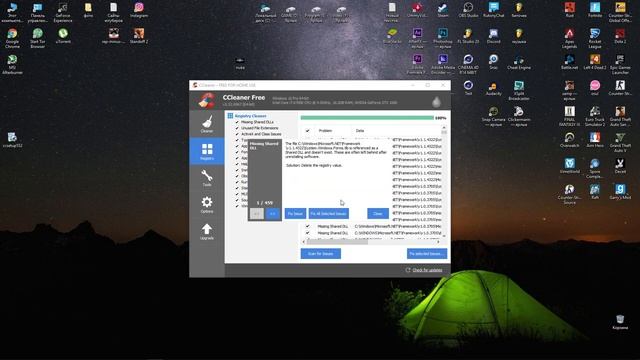Uncheck the Missing Shared DLL row above the last one
640x360 pixels.
[308, 226]
